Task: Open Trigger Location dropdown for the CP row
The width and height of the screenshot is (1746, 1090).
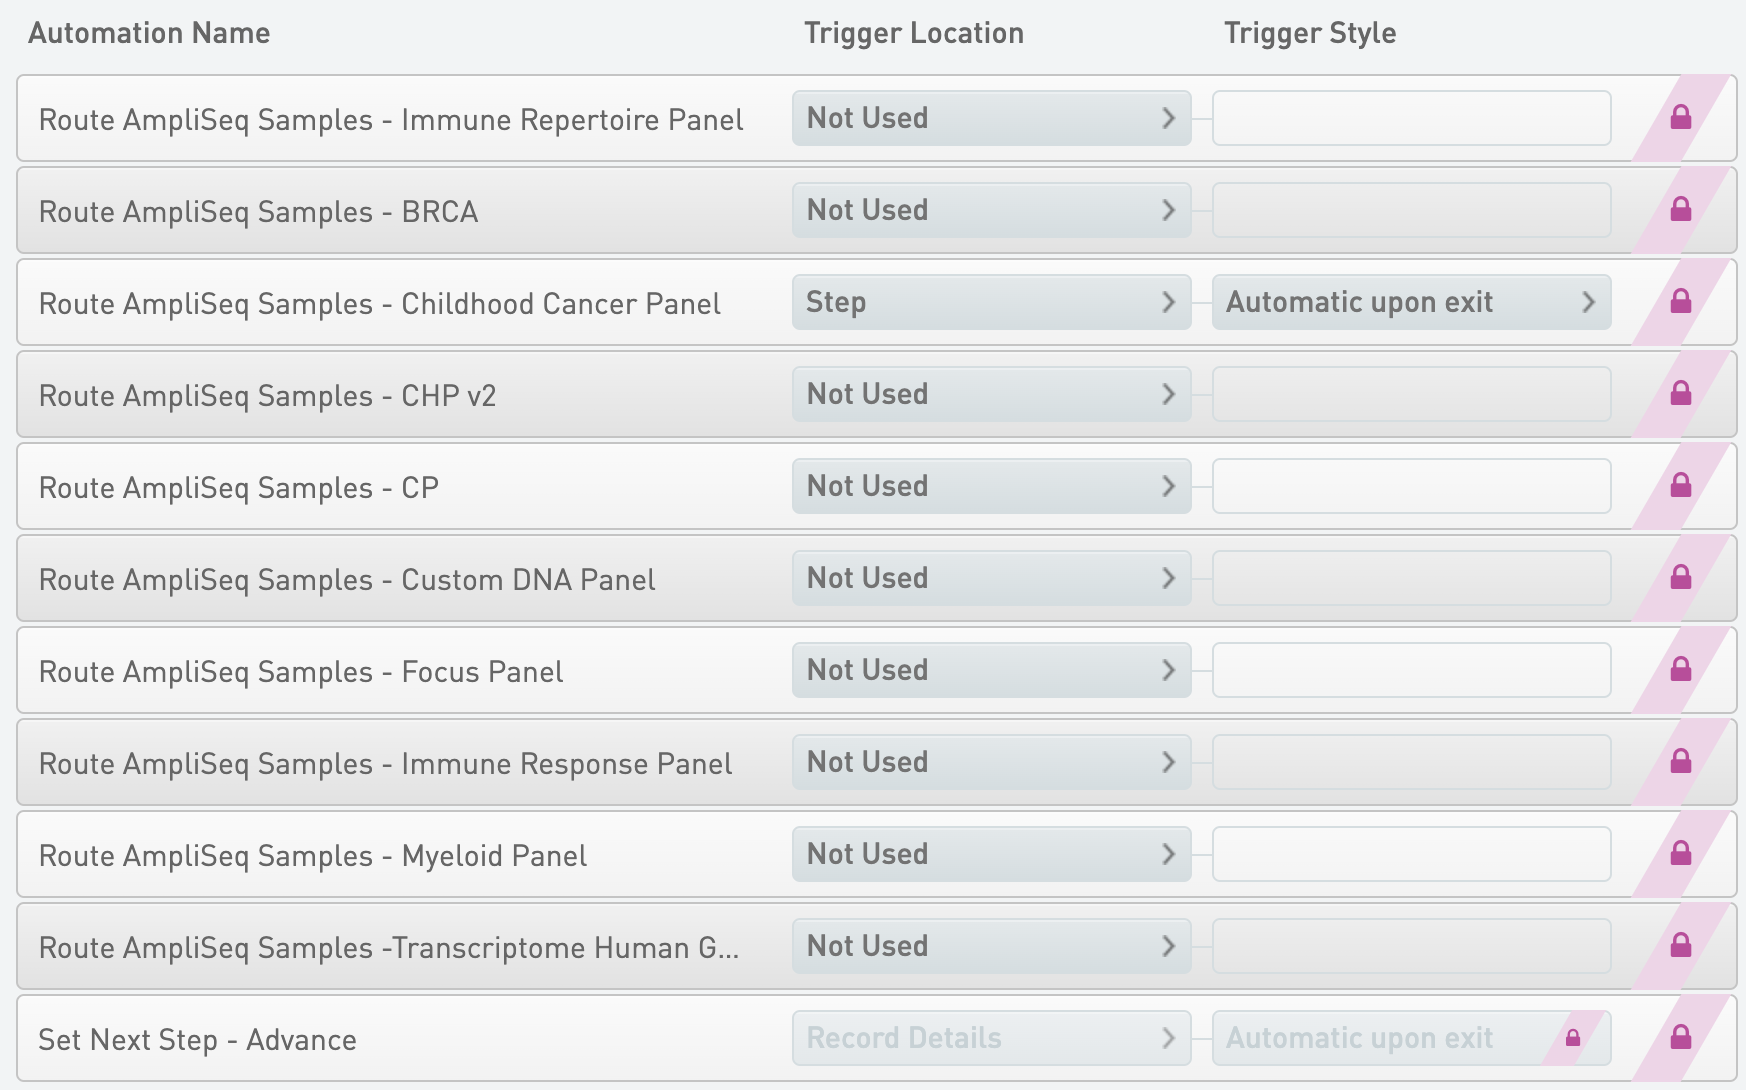Action: 991,486
